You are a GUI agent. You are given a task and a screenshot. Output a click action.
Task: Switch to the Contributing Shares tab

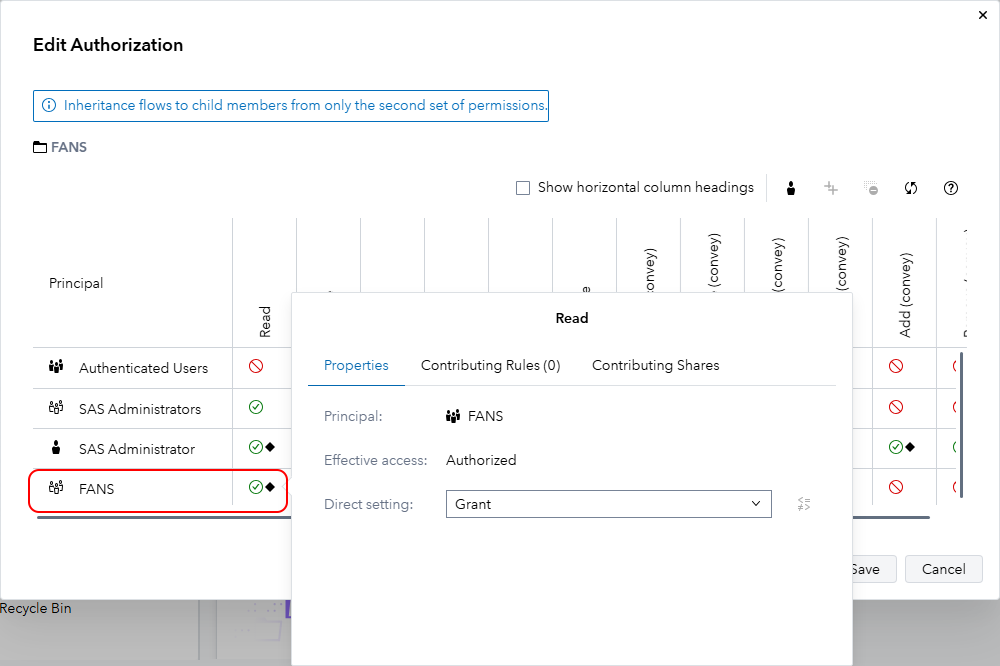(655, 365)
